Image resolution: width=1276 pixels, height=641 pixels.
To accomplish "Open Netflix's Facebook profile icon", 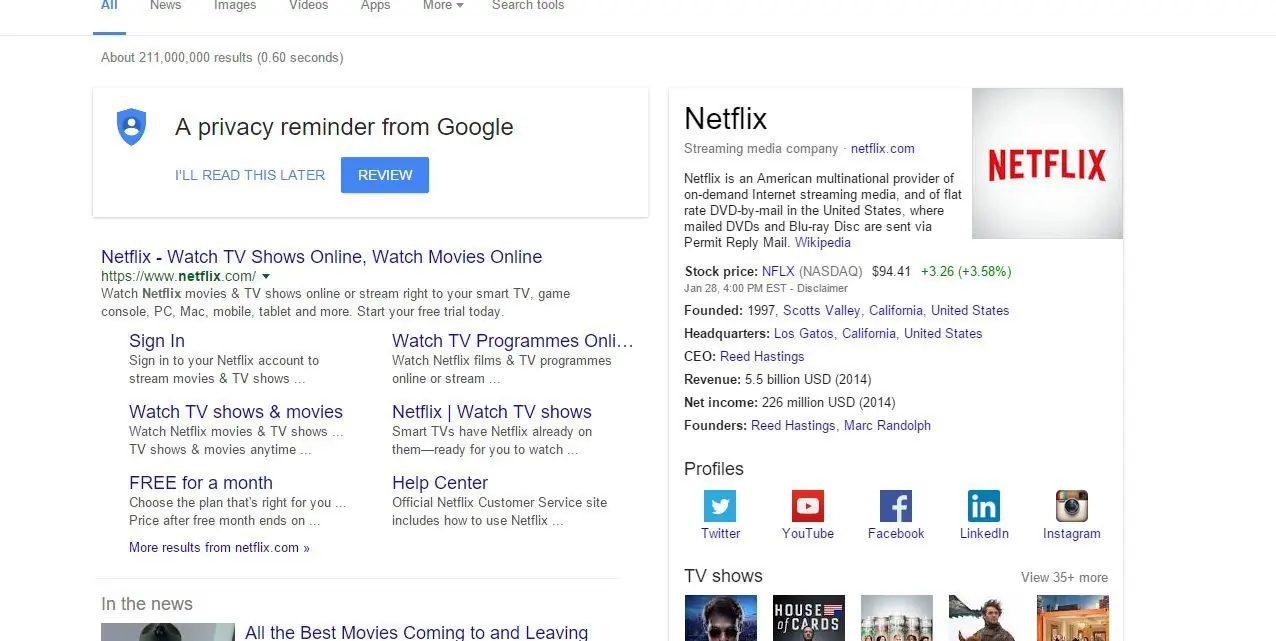I will tap(895, 506).
